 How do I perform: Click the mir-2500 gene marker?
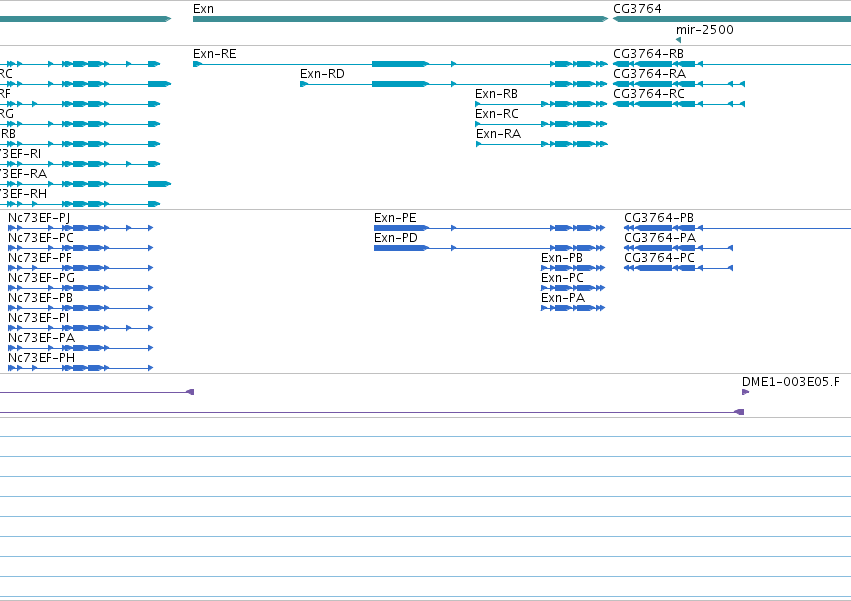click(678, 40)
